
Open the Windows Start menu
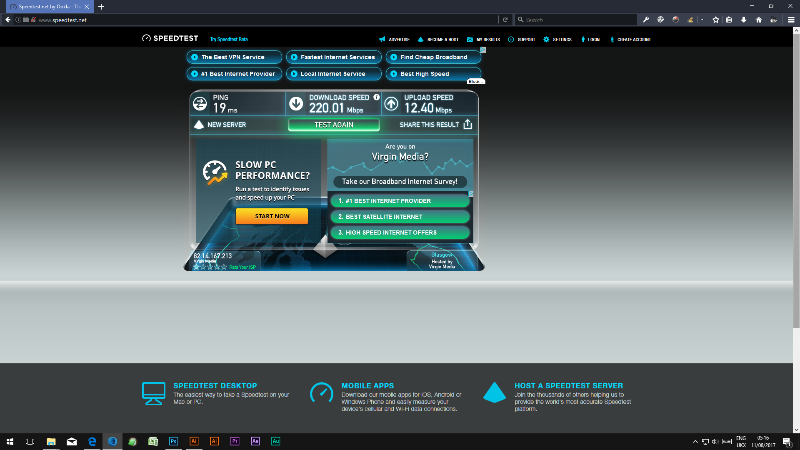10,442
